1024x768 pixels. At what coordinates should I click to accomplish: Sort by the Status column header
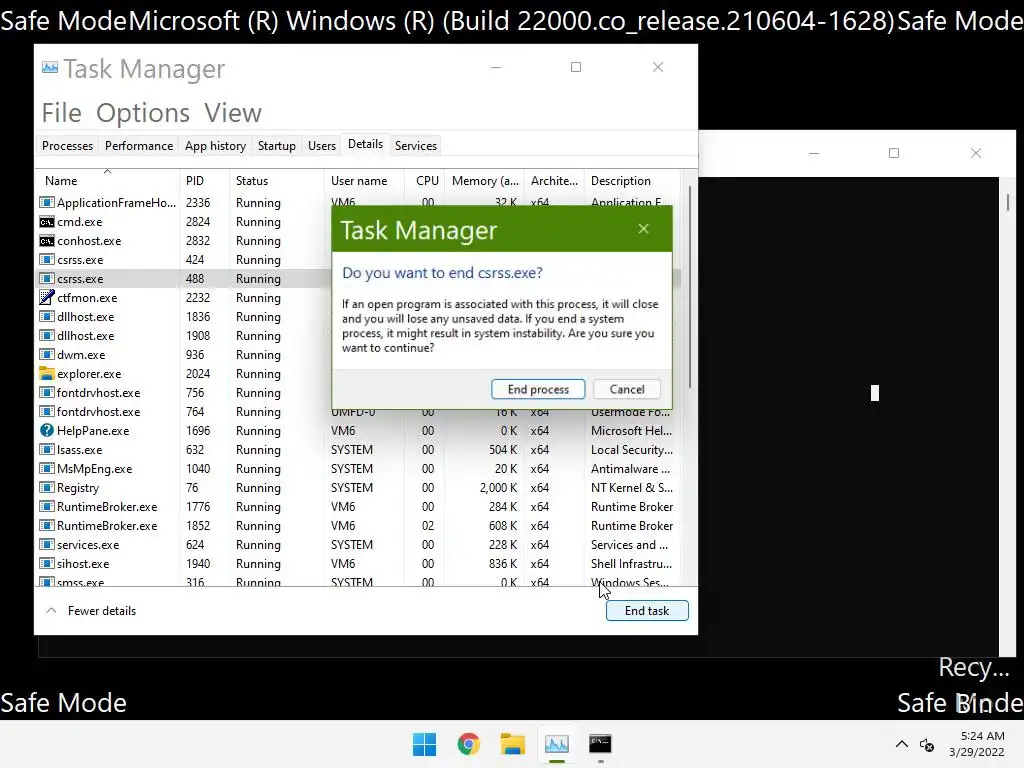pyautogui.click(x=276, y=181)
